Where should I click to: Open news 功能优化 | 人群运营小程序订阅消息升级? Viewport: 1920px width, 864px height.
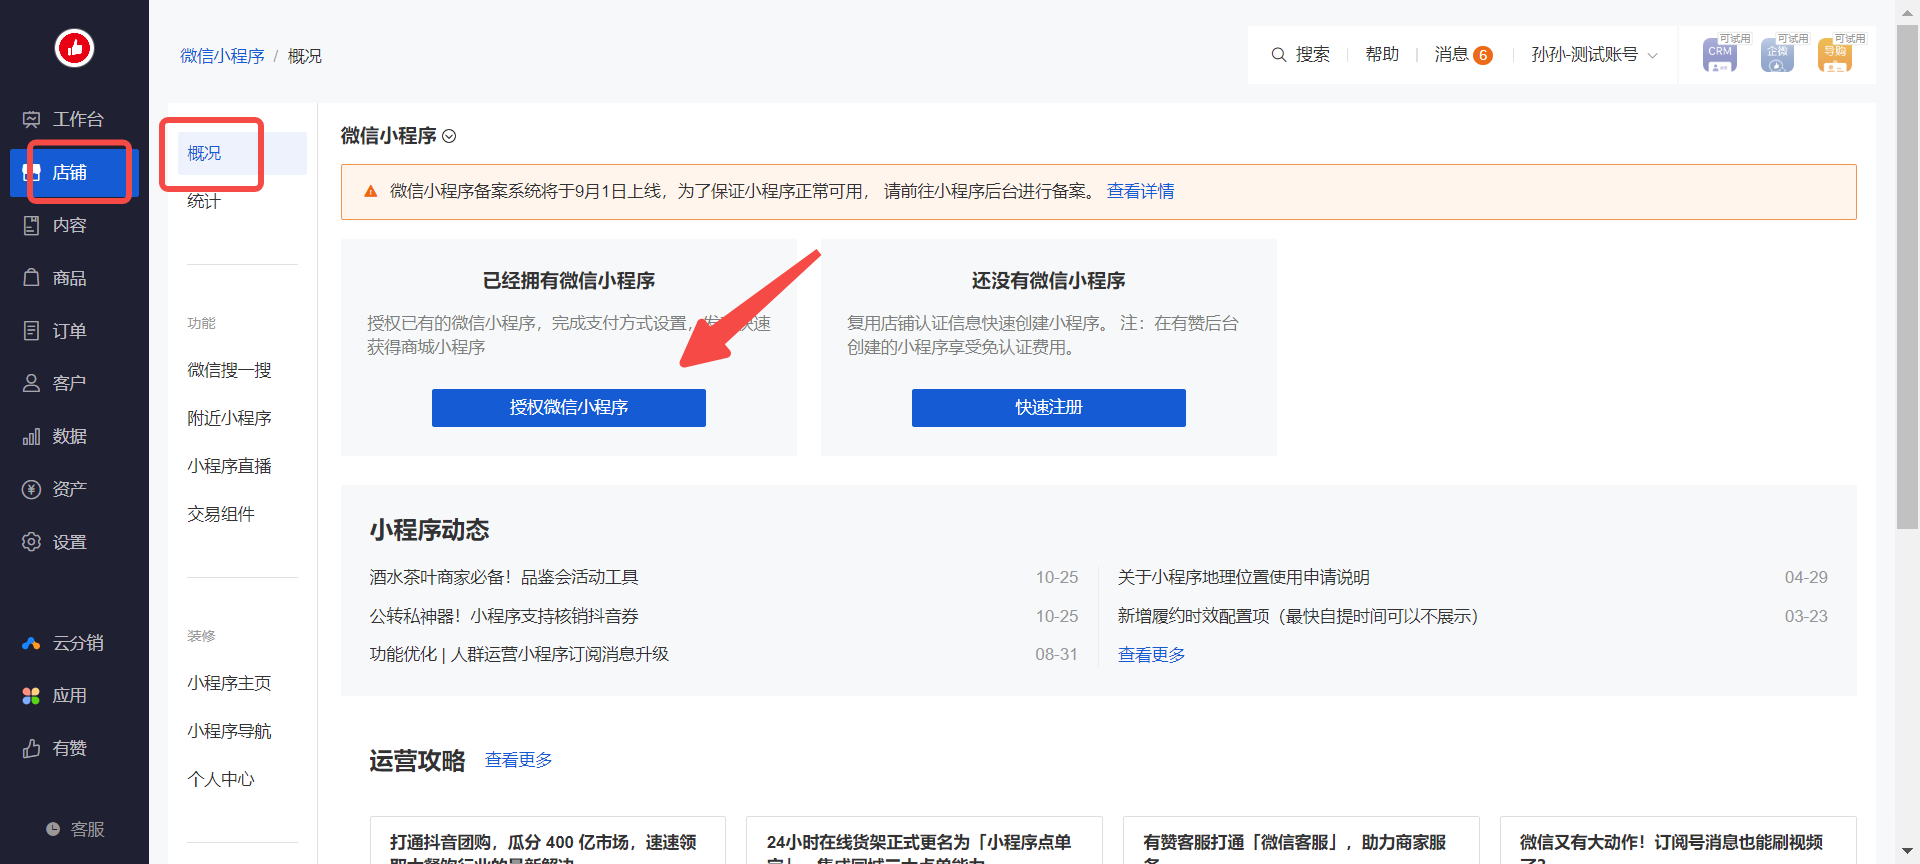click(x=519, y=654)
